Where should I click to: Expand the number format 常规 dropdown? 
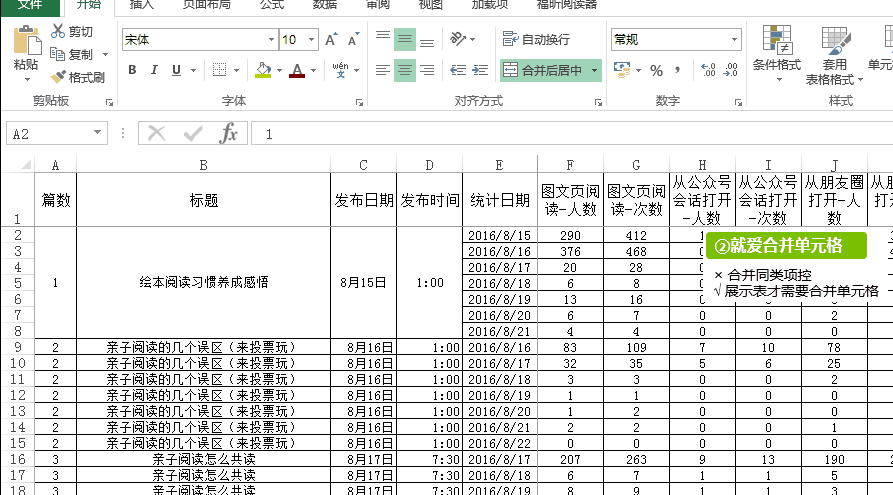(734, 40)
